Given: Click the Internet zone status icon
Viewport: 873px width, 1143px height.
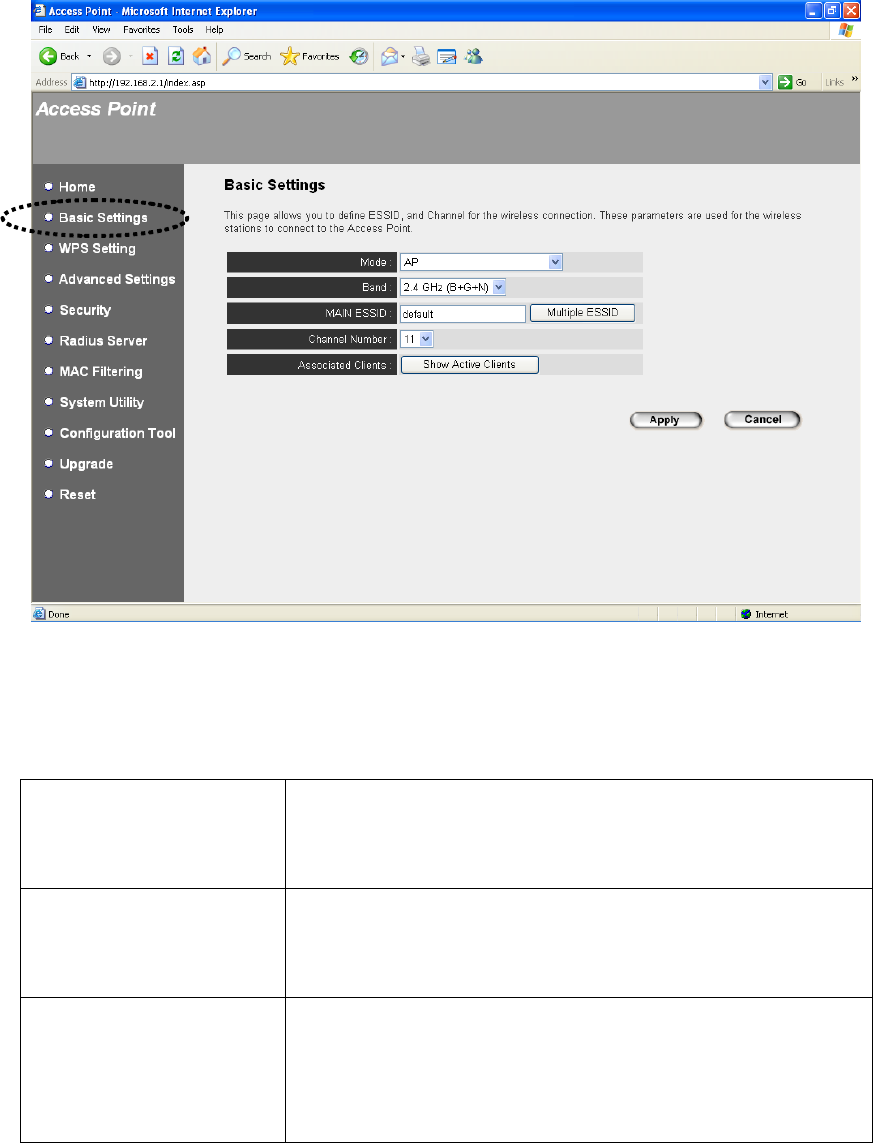Looking at the screenshot, I should click(745, 614).
